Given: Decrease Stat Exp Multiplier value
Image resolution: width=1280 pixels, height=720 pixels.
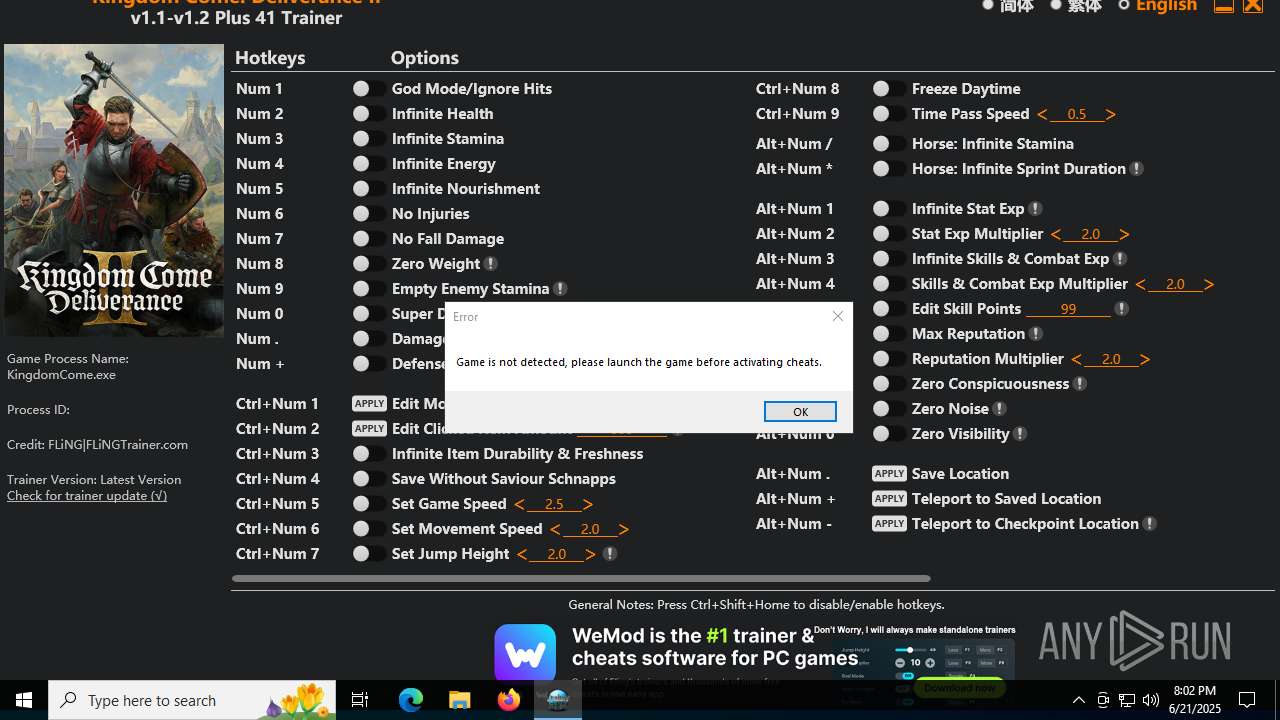Looking at the screenshot, I should (1056, 235).
